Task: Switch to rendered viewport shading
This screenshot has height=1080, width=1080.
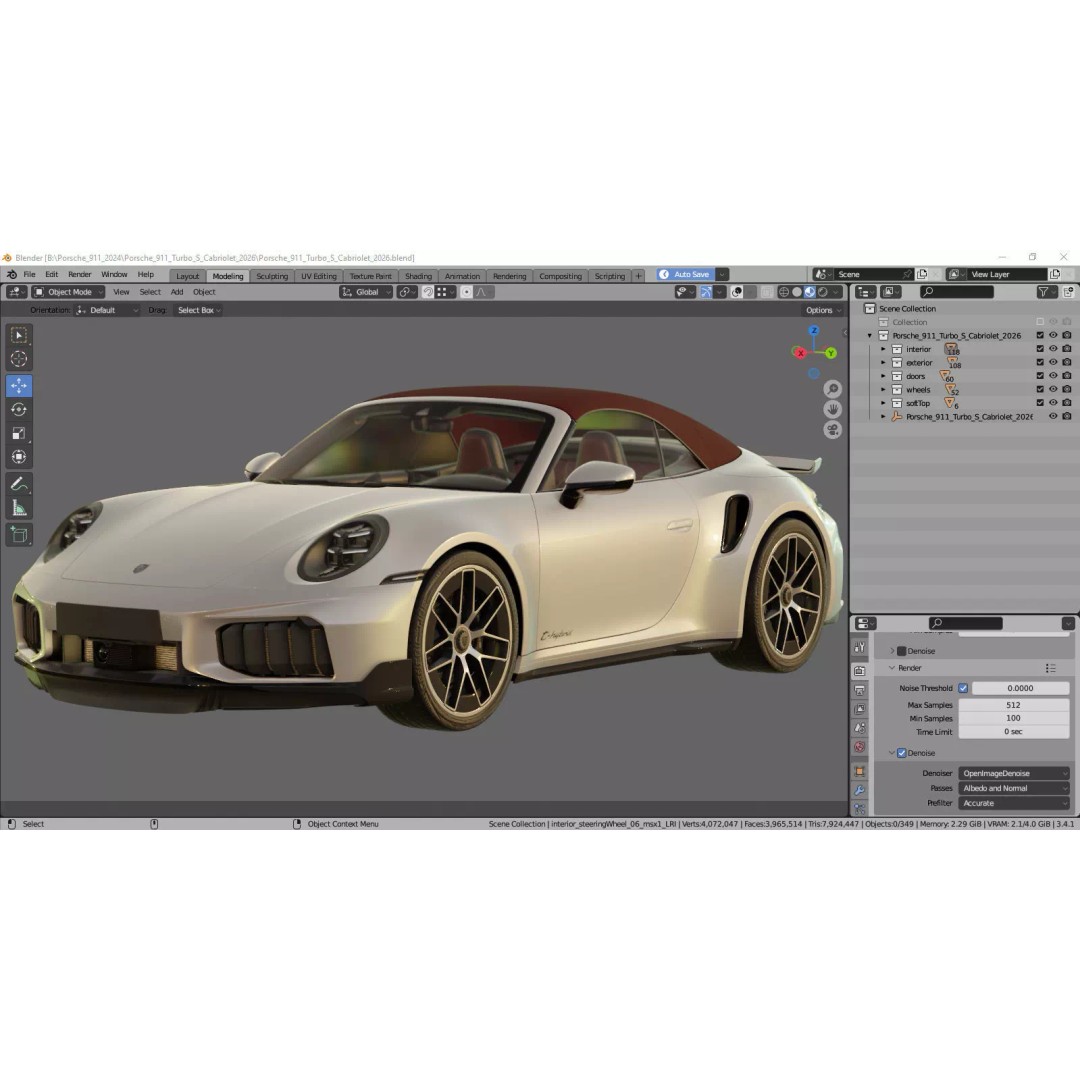Action: [823, 292]
